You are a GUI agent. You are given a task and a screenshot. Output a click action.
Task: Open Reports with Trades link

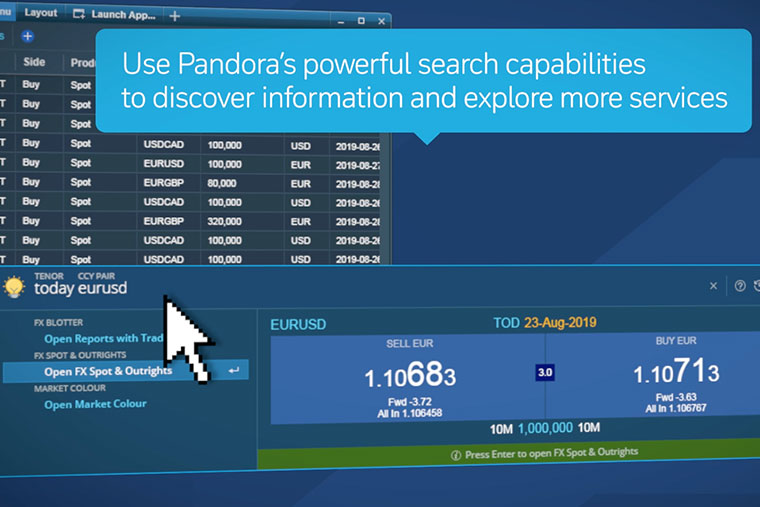coord(104,338)
